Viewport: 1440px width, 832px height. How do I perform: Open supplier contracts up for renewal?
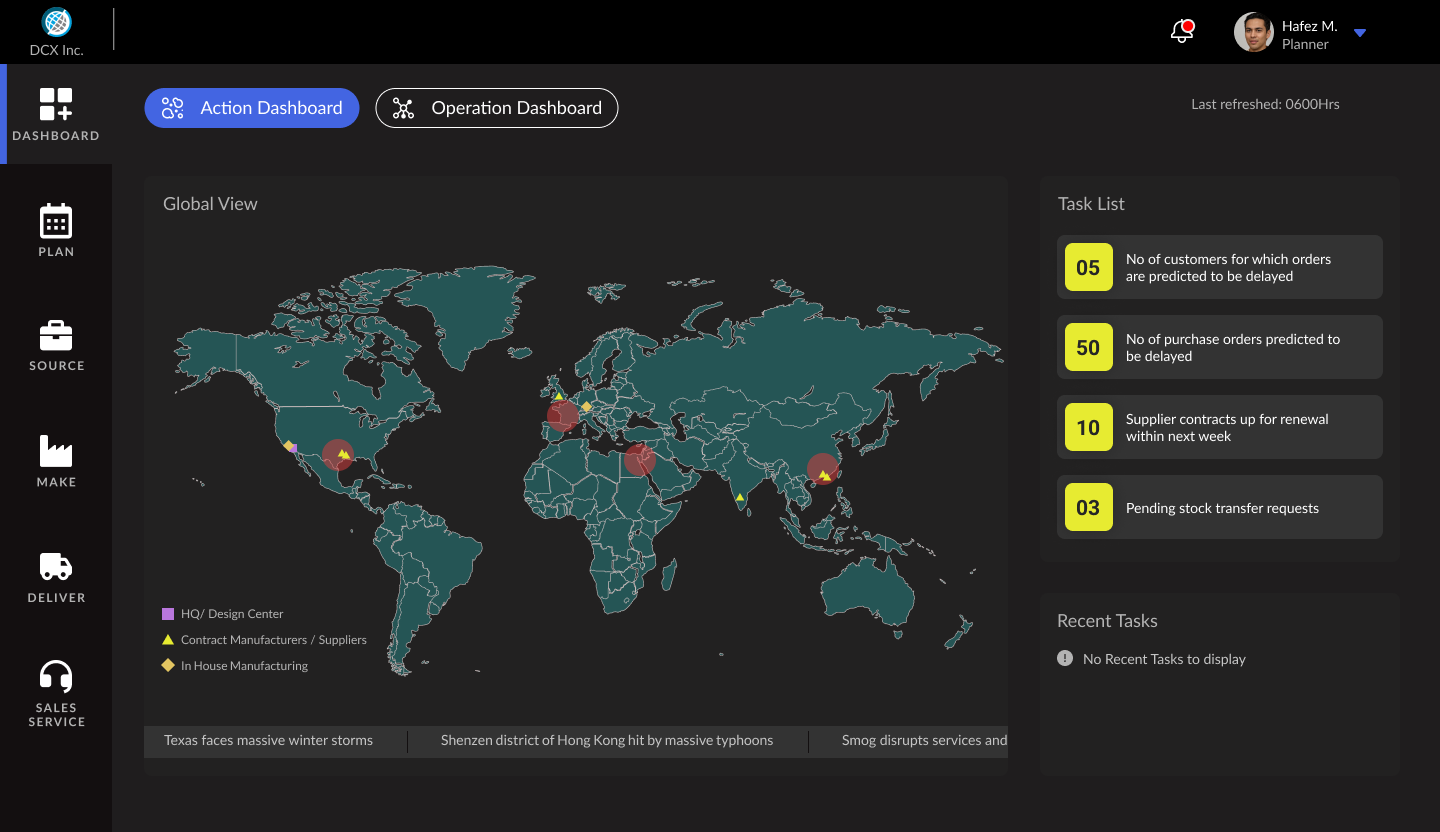click(x=1219, y=427)
